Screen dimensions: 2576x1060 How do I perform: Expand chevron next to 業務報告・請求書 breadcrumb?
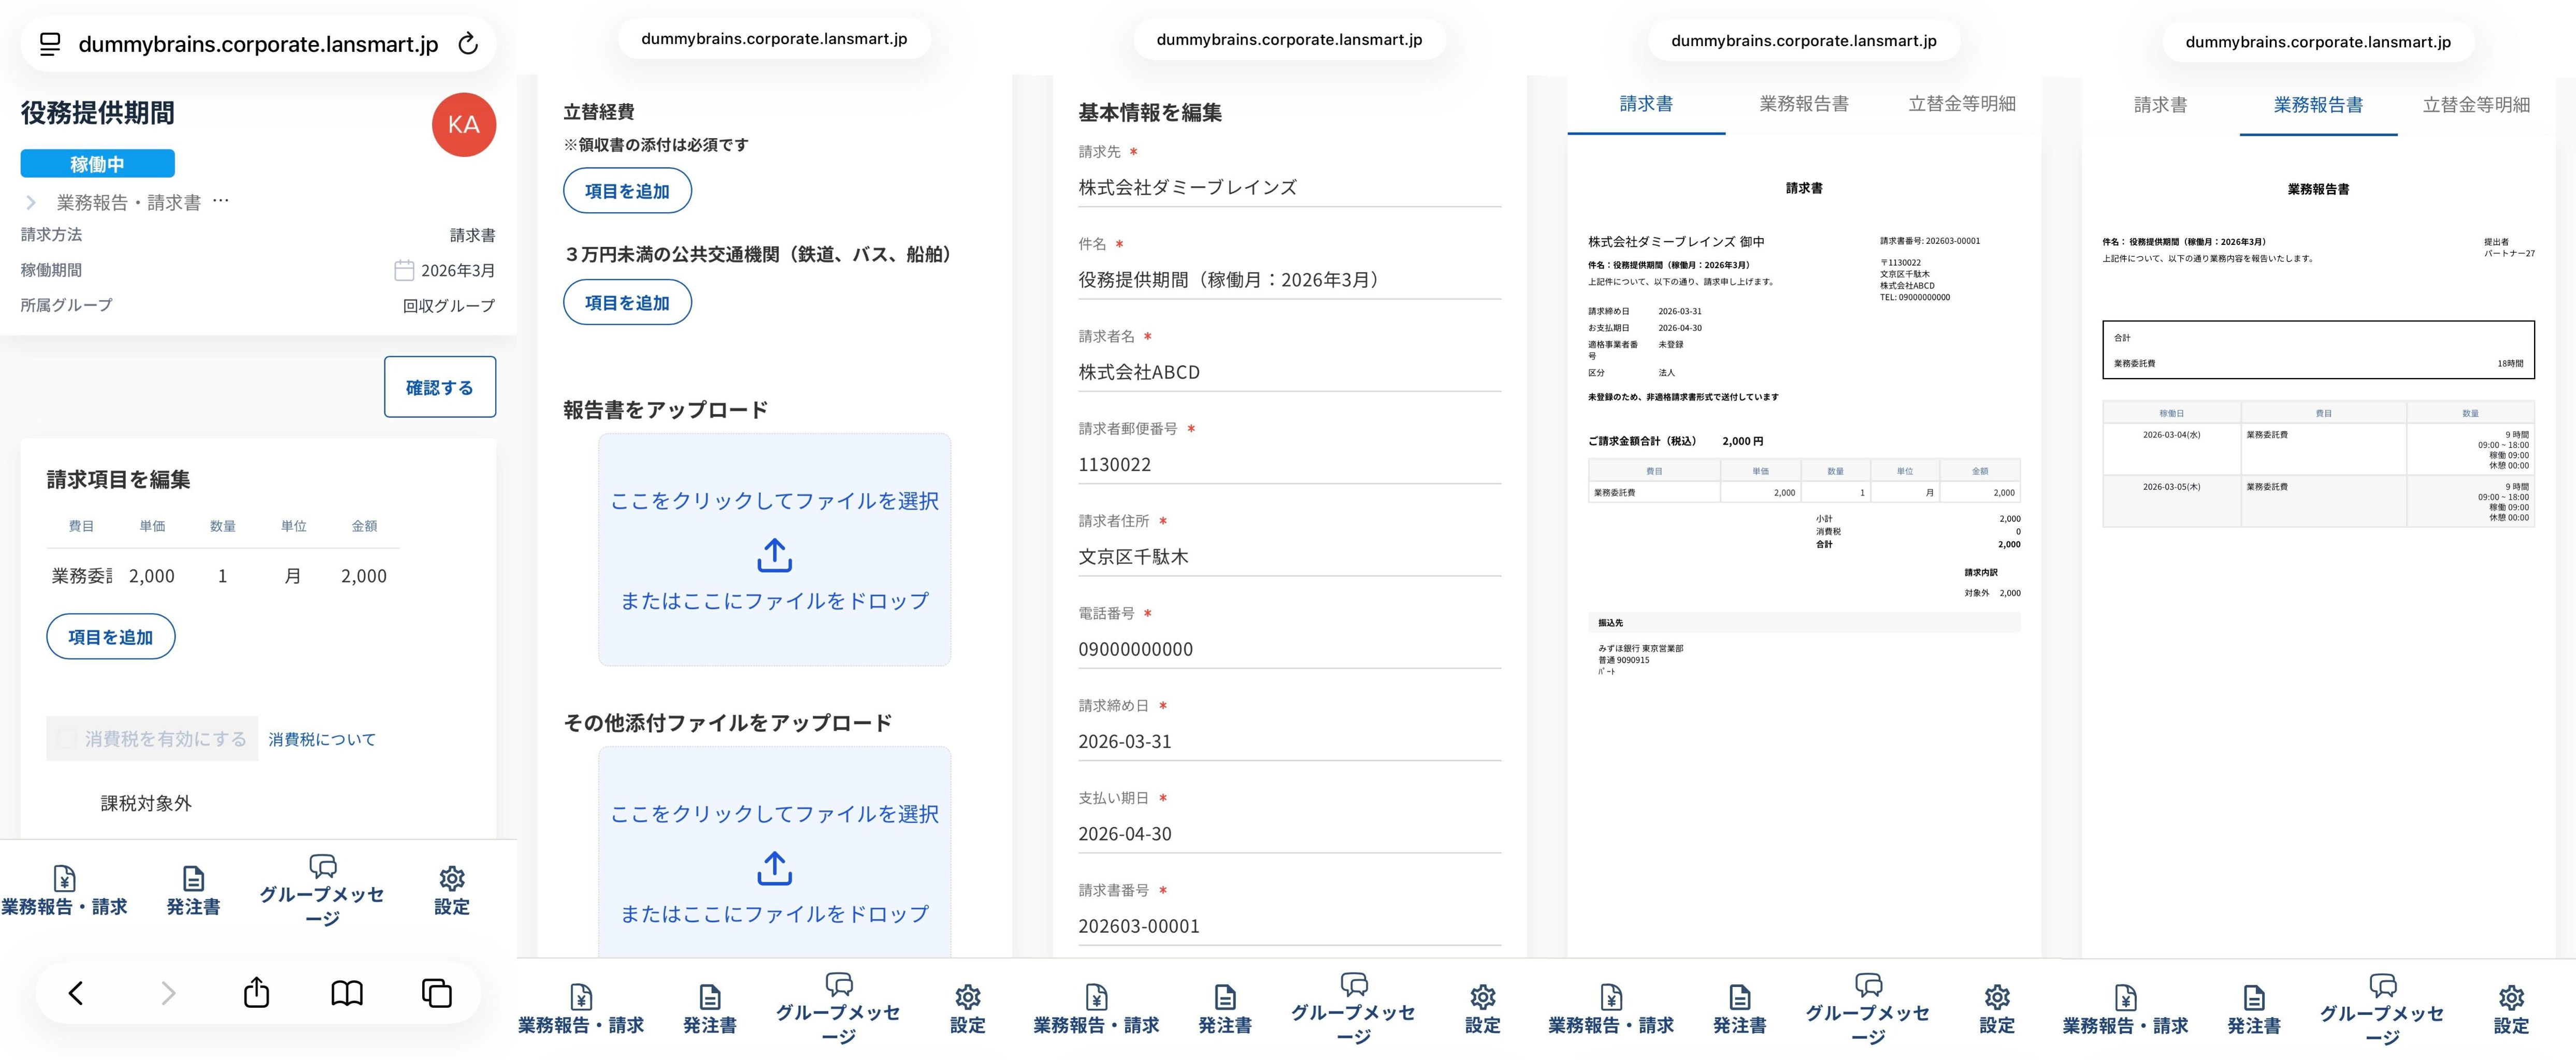tap(31, 203)
